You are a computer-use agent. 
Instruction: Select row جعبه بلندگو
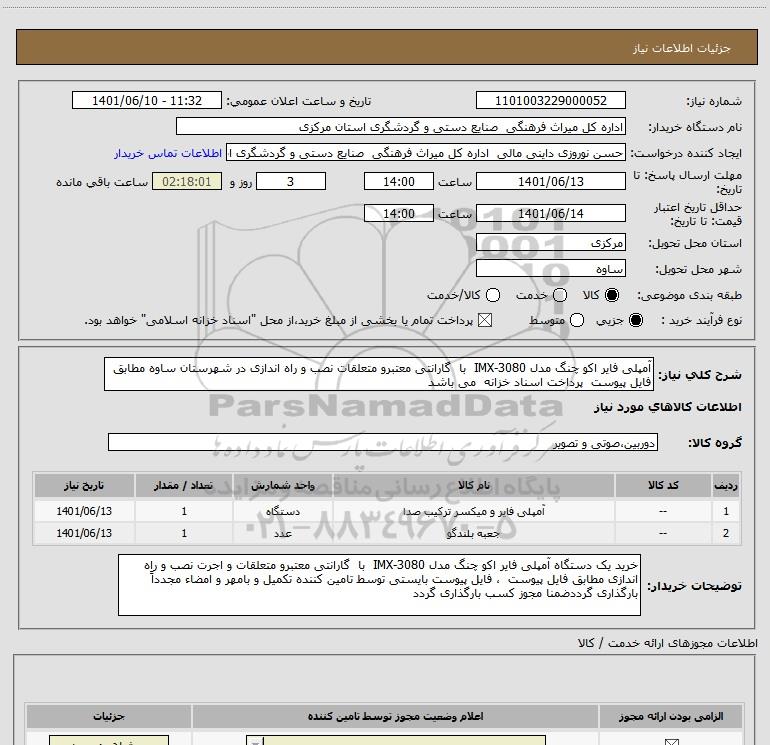387,533
